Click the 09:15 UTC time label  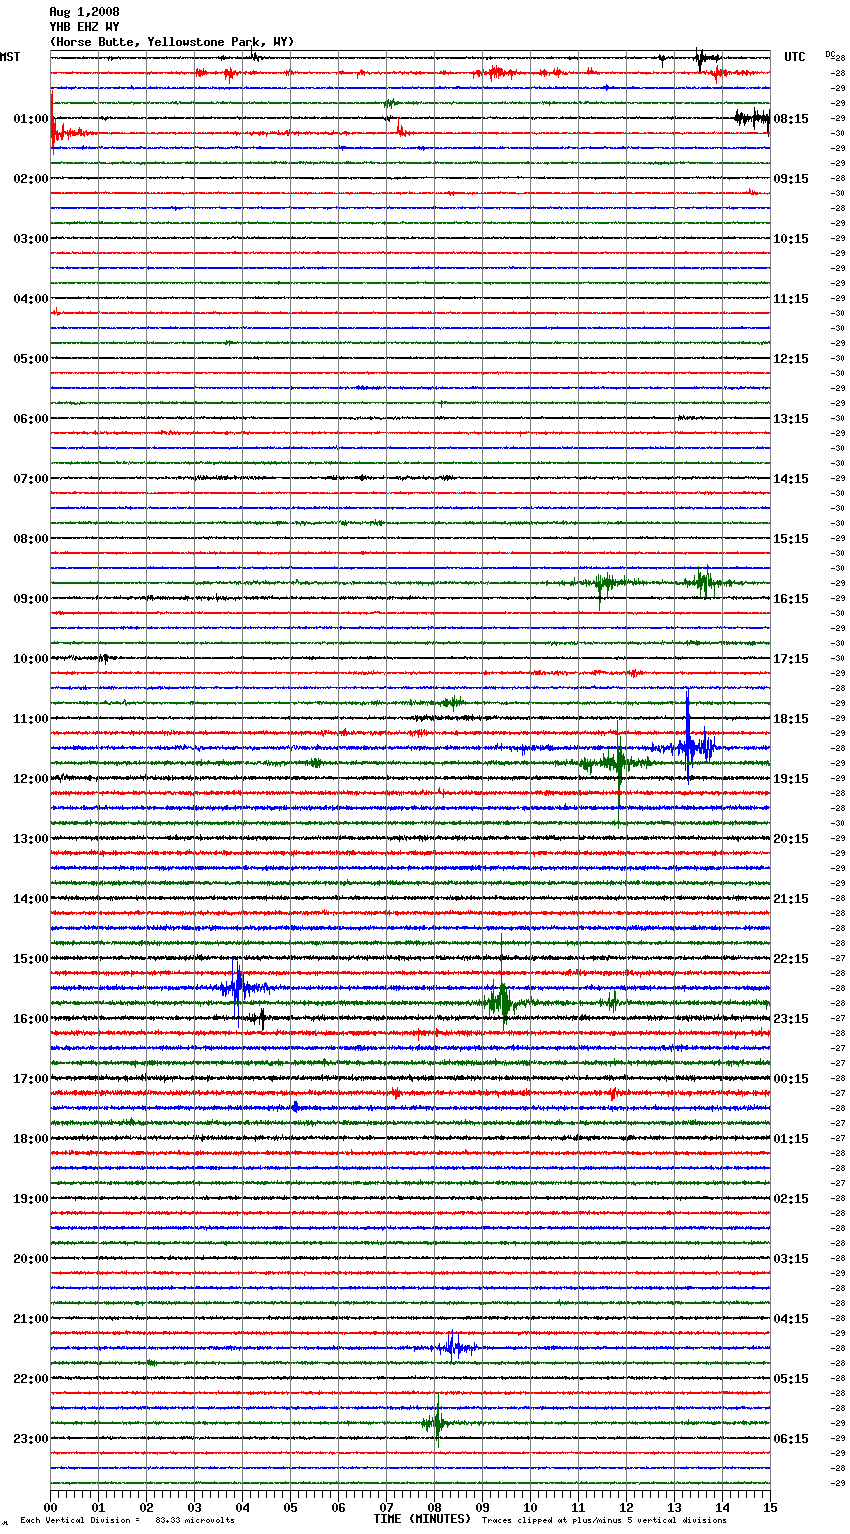[x=791, y=179]
